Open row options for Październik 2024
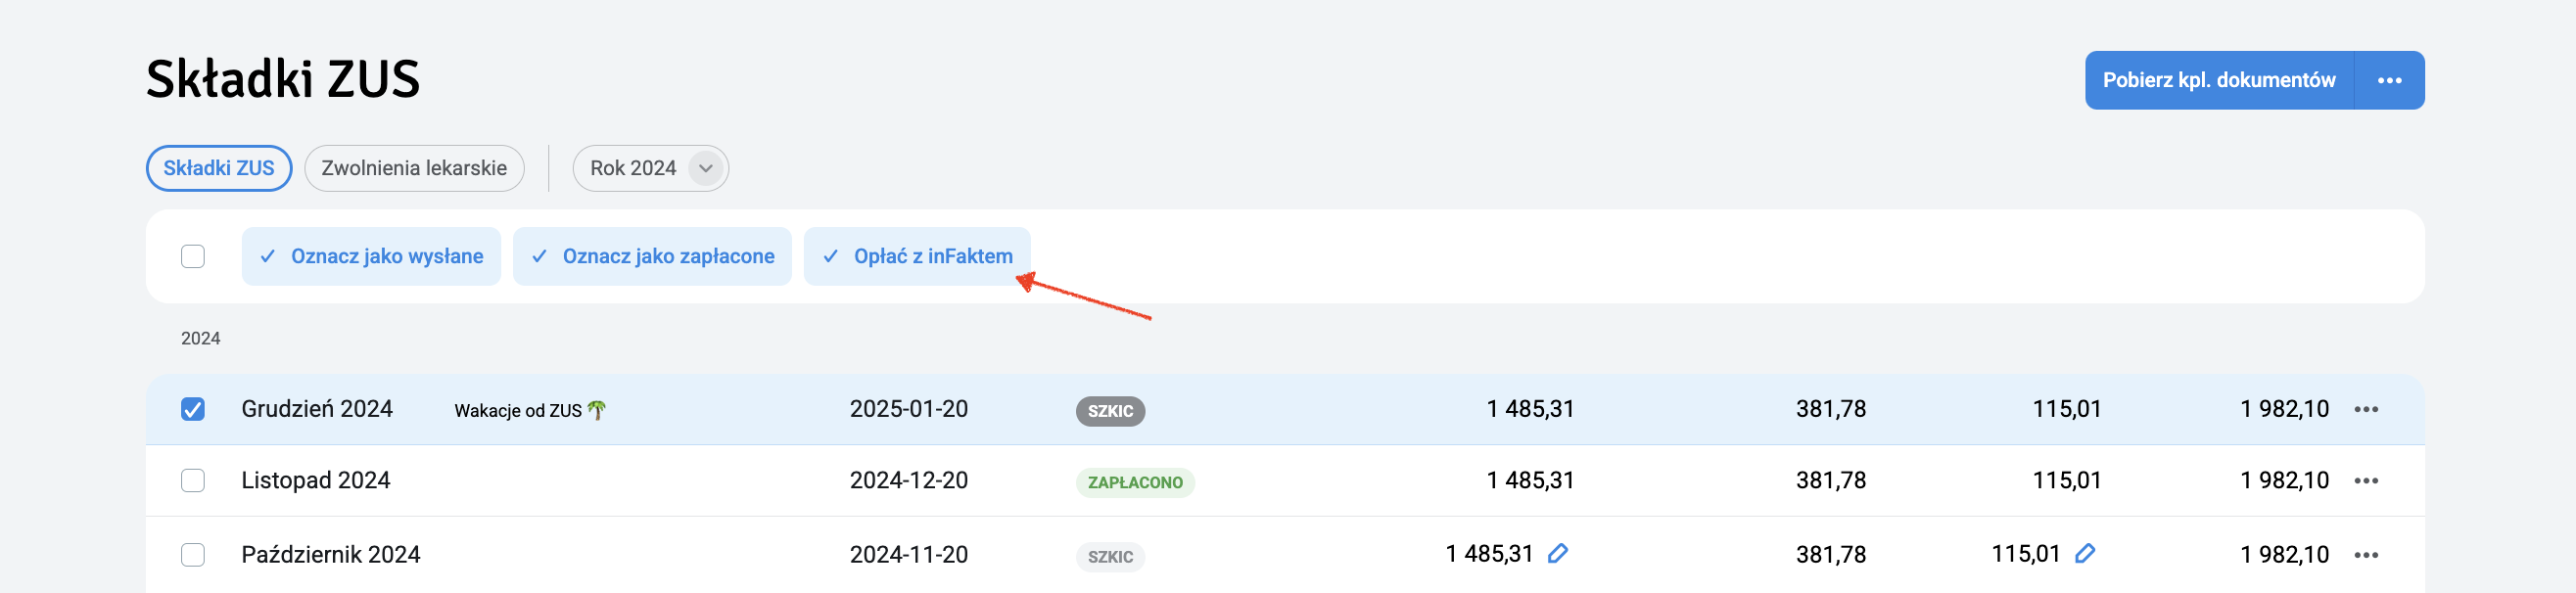The width and height of the screenshot is (2576, 593). (2366, 555)
